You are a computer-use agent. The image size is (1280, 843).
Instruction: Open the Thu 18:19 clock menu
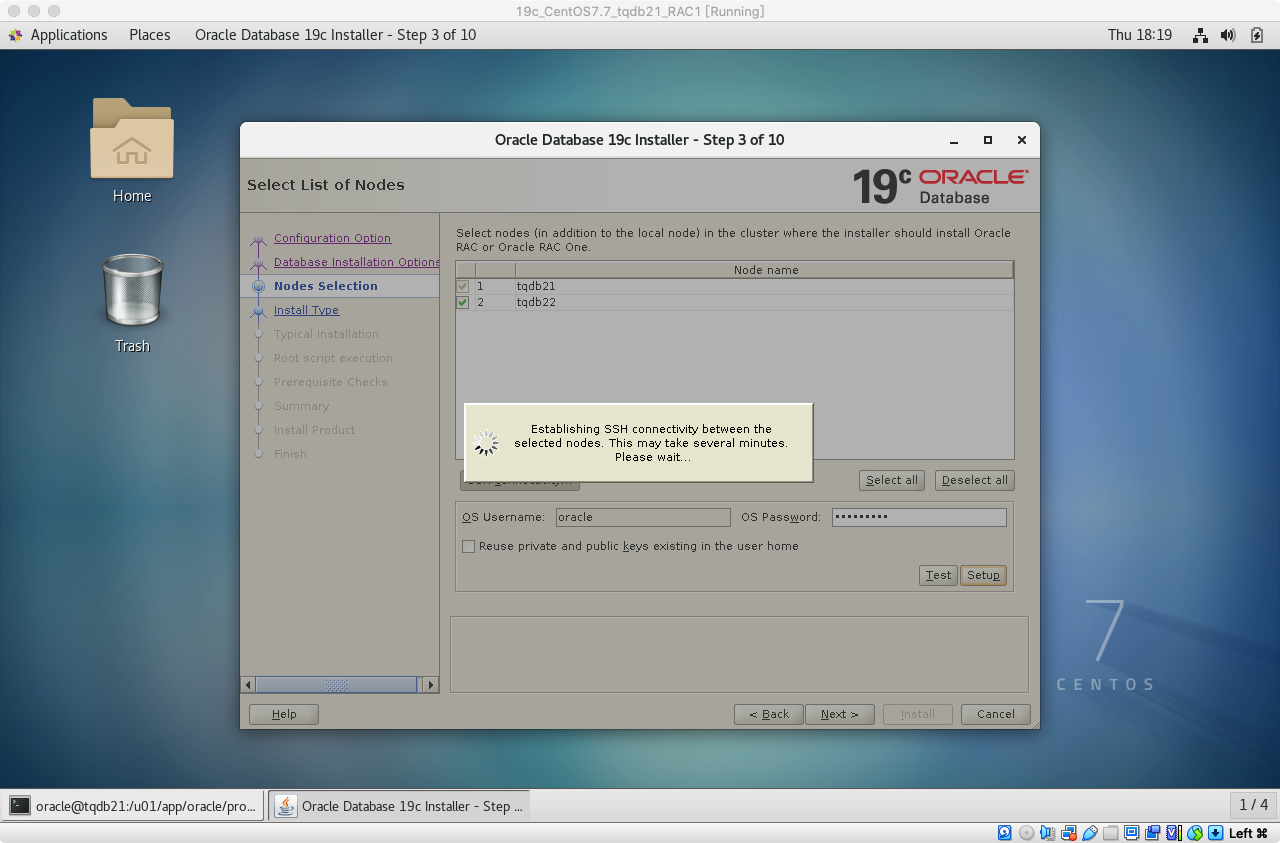point(1139,35)
